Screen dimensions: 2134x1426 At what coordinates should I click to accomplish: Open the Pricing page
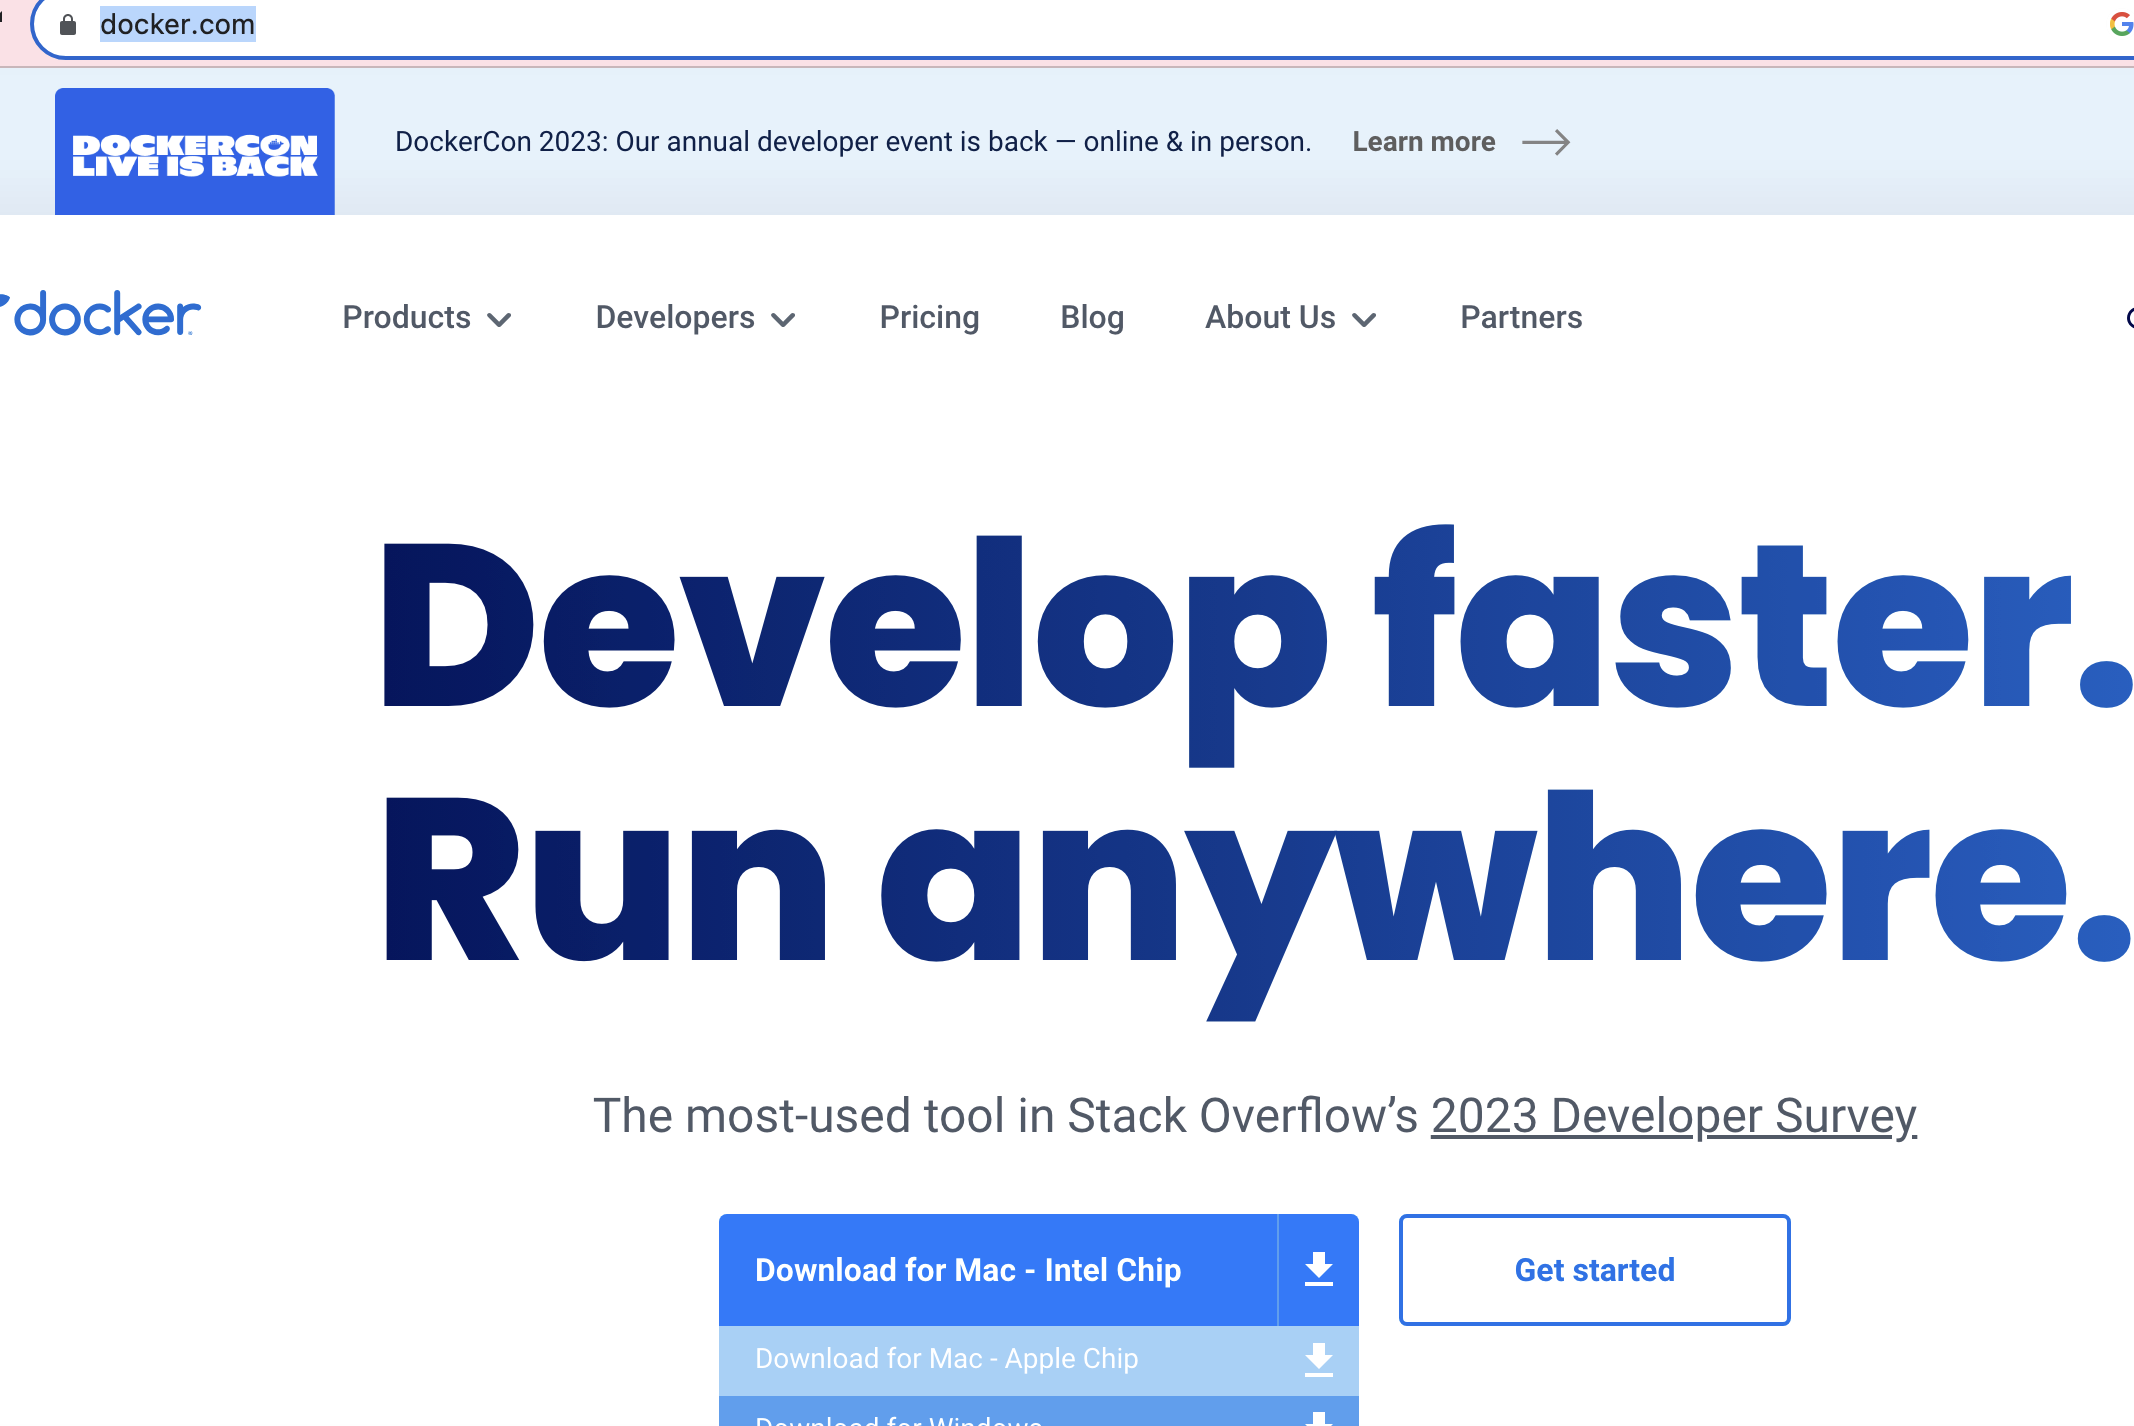pos(929,318)
